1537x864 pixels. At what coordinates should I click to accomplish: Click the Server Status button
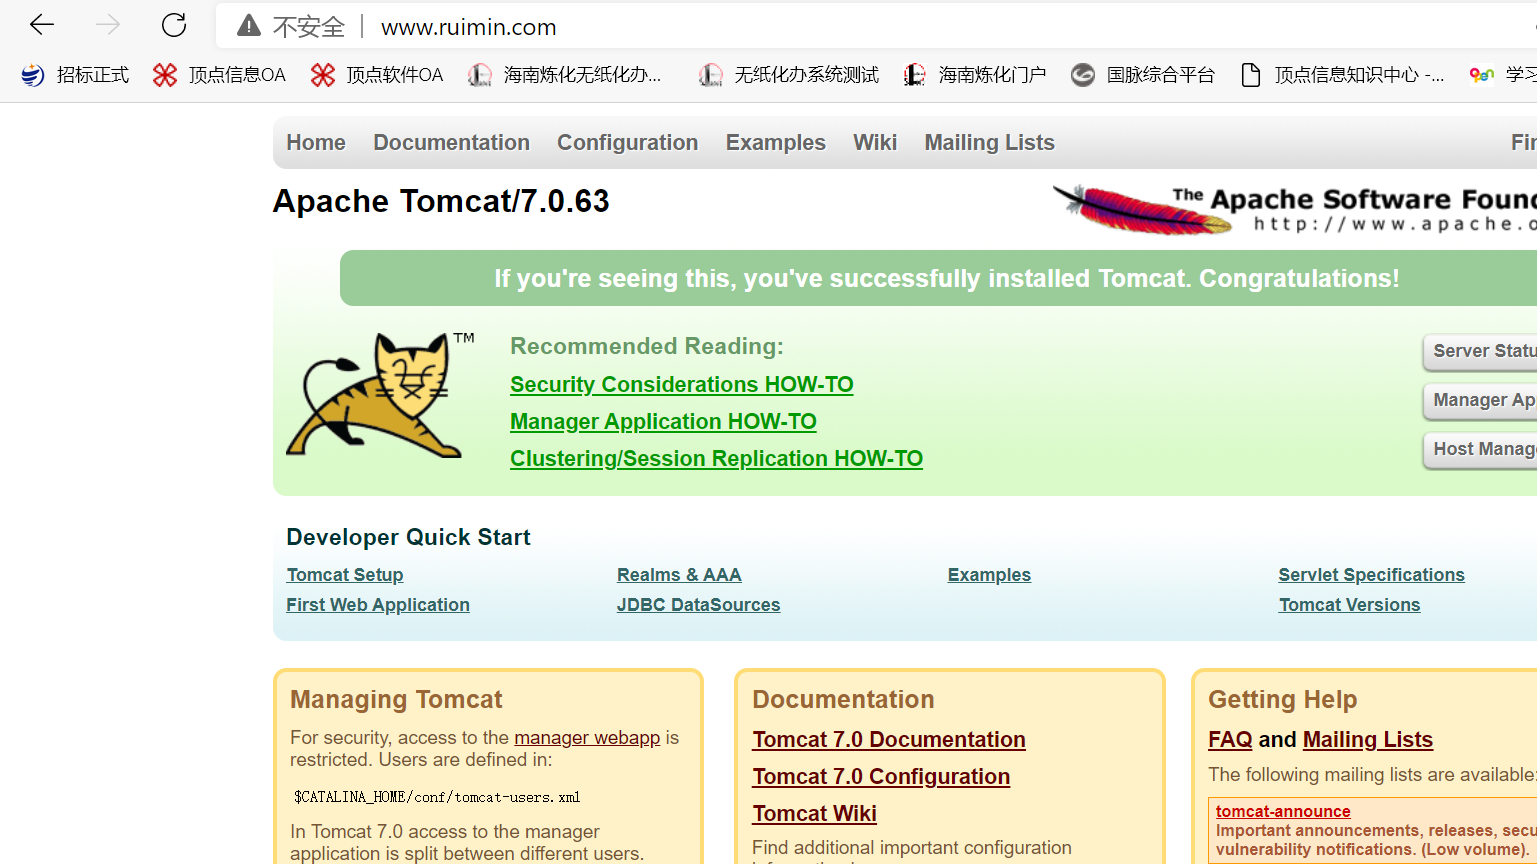click(1480, 351)
